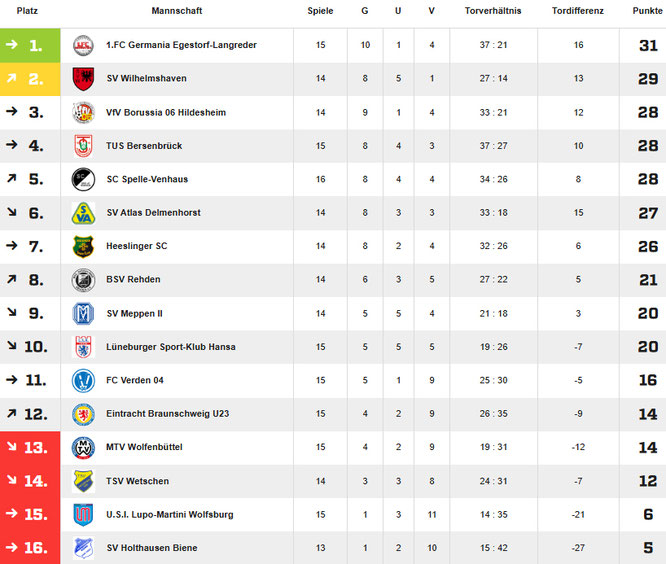This screenshot has height=564, width=666.
Task: Click the red rank 16 position cell
Action: 30,548
